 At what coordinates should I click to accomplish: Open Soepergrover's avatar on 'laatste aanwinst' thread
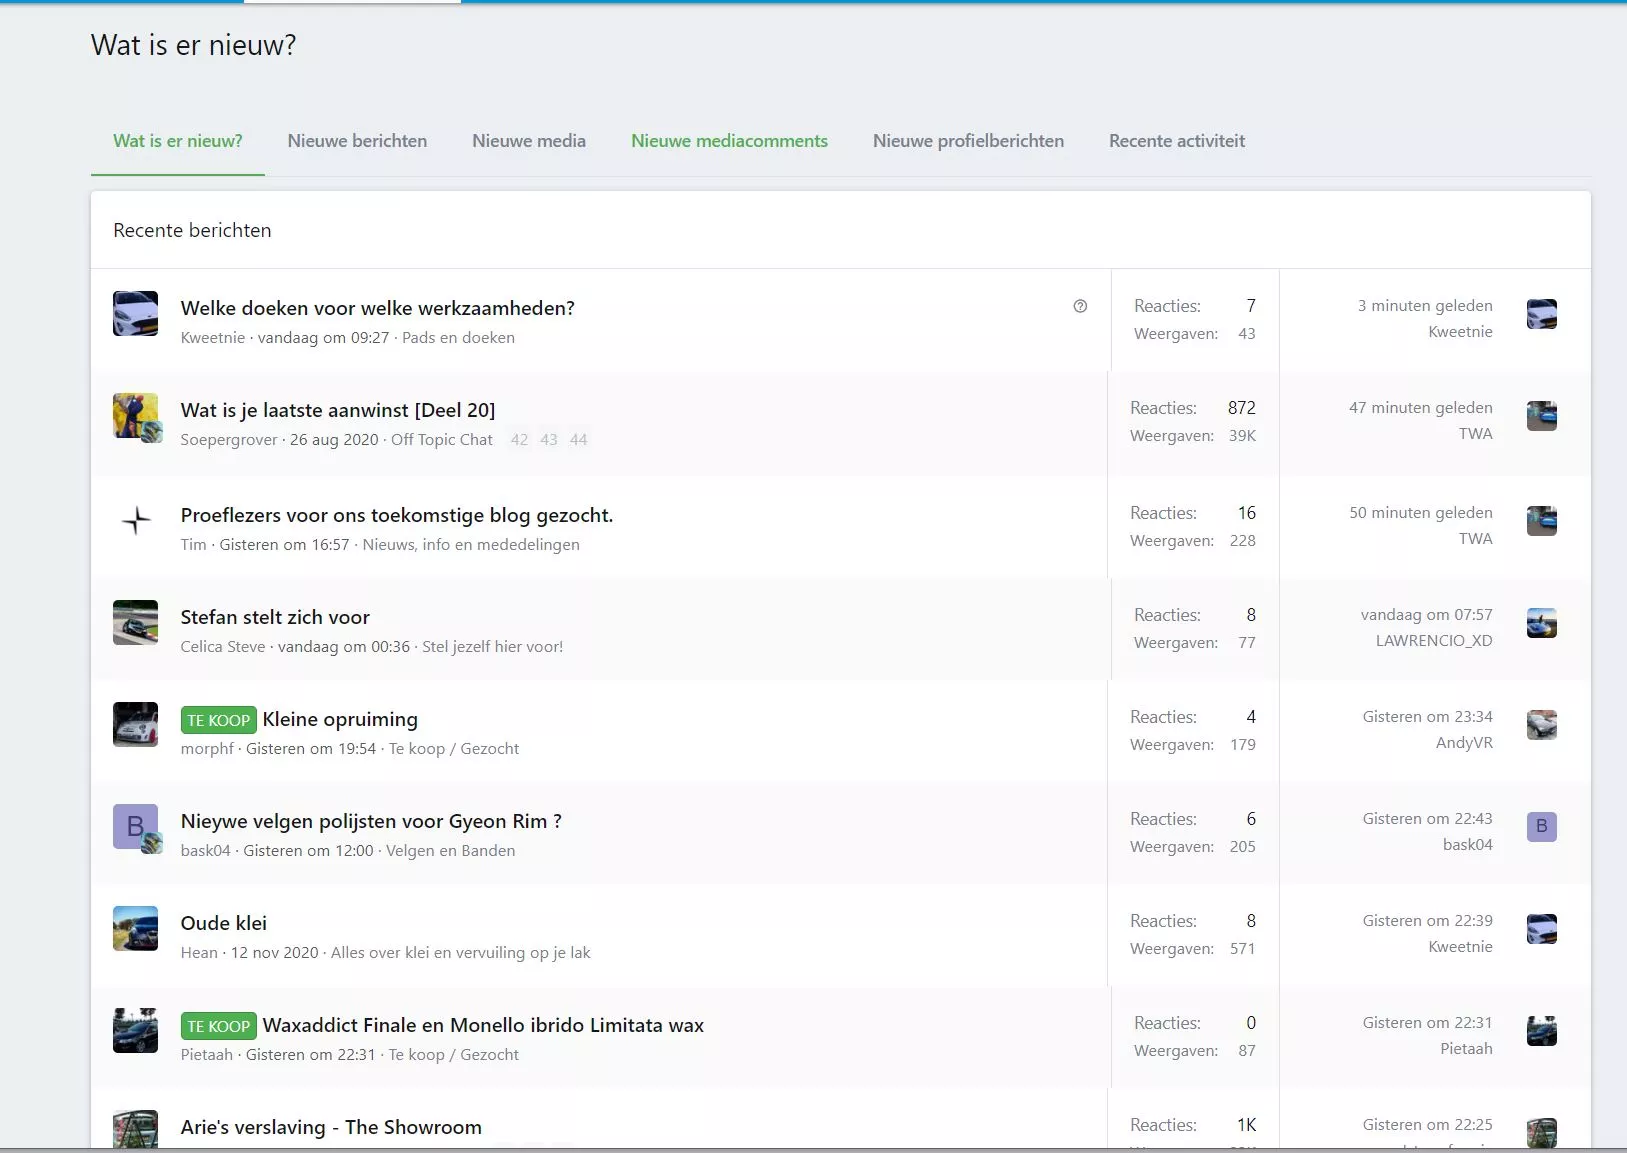[x=136, y=415]
